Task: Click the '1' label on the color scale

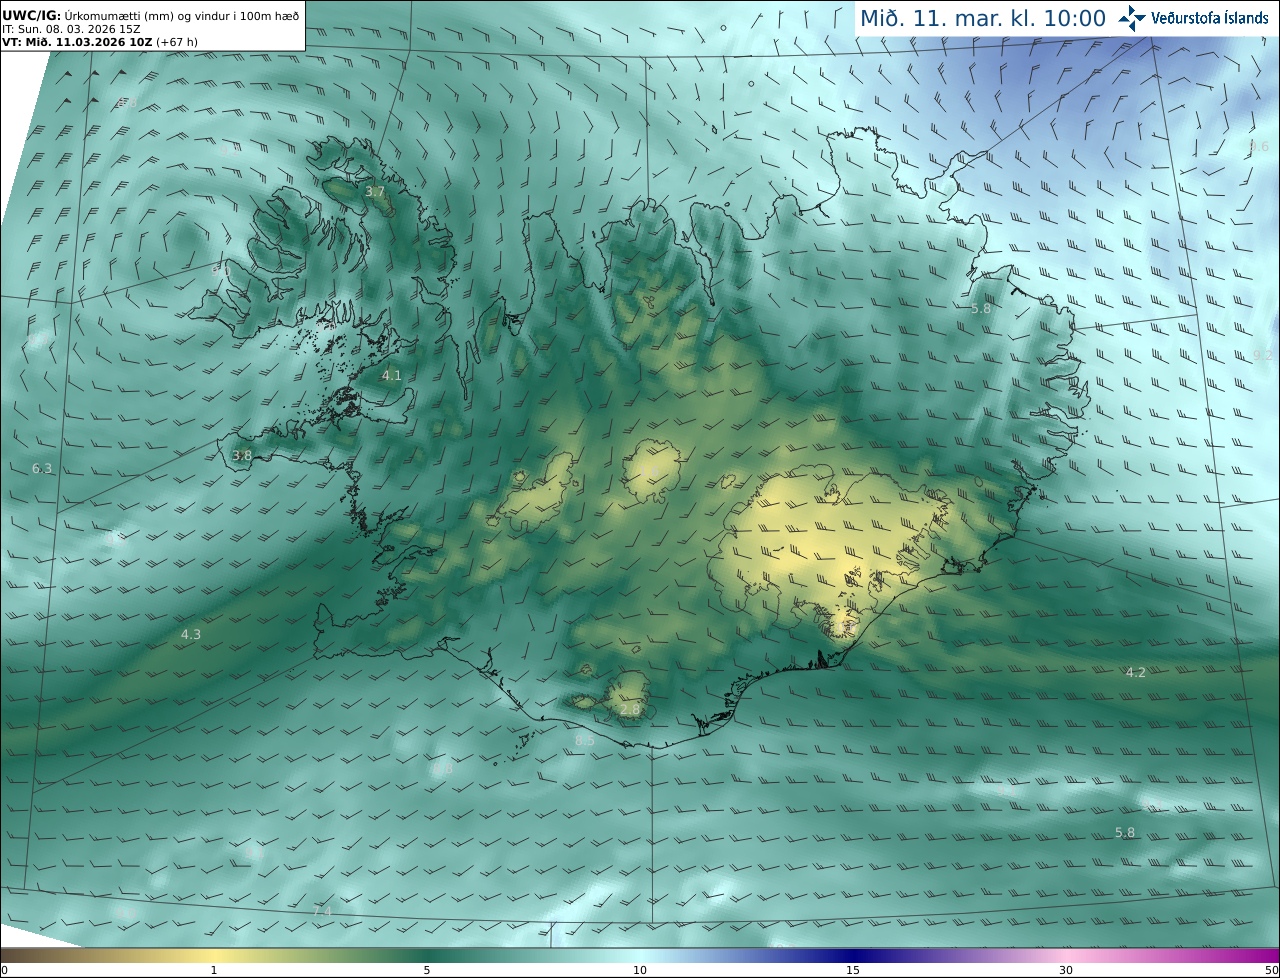Action: coord(214,970)
